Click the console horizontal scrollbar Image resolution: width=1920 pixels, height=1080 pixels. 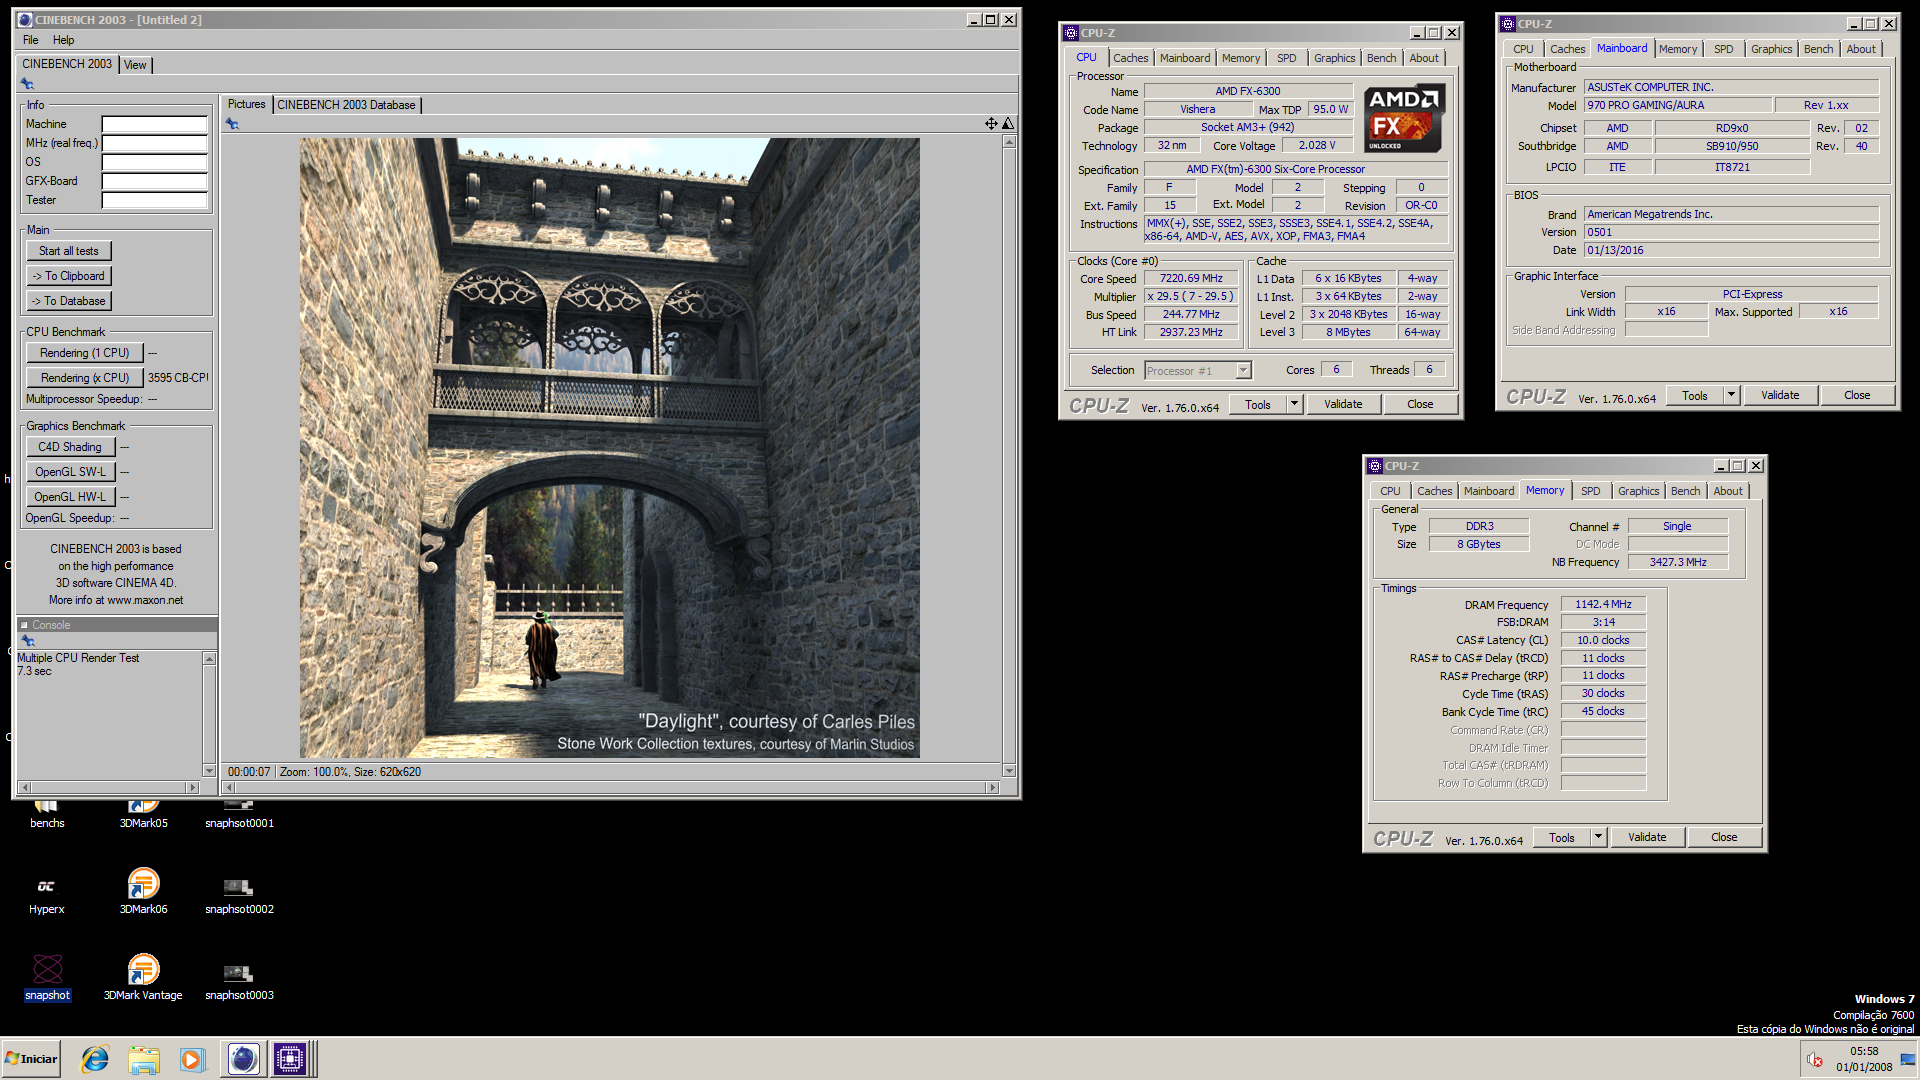point(110,787)
